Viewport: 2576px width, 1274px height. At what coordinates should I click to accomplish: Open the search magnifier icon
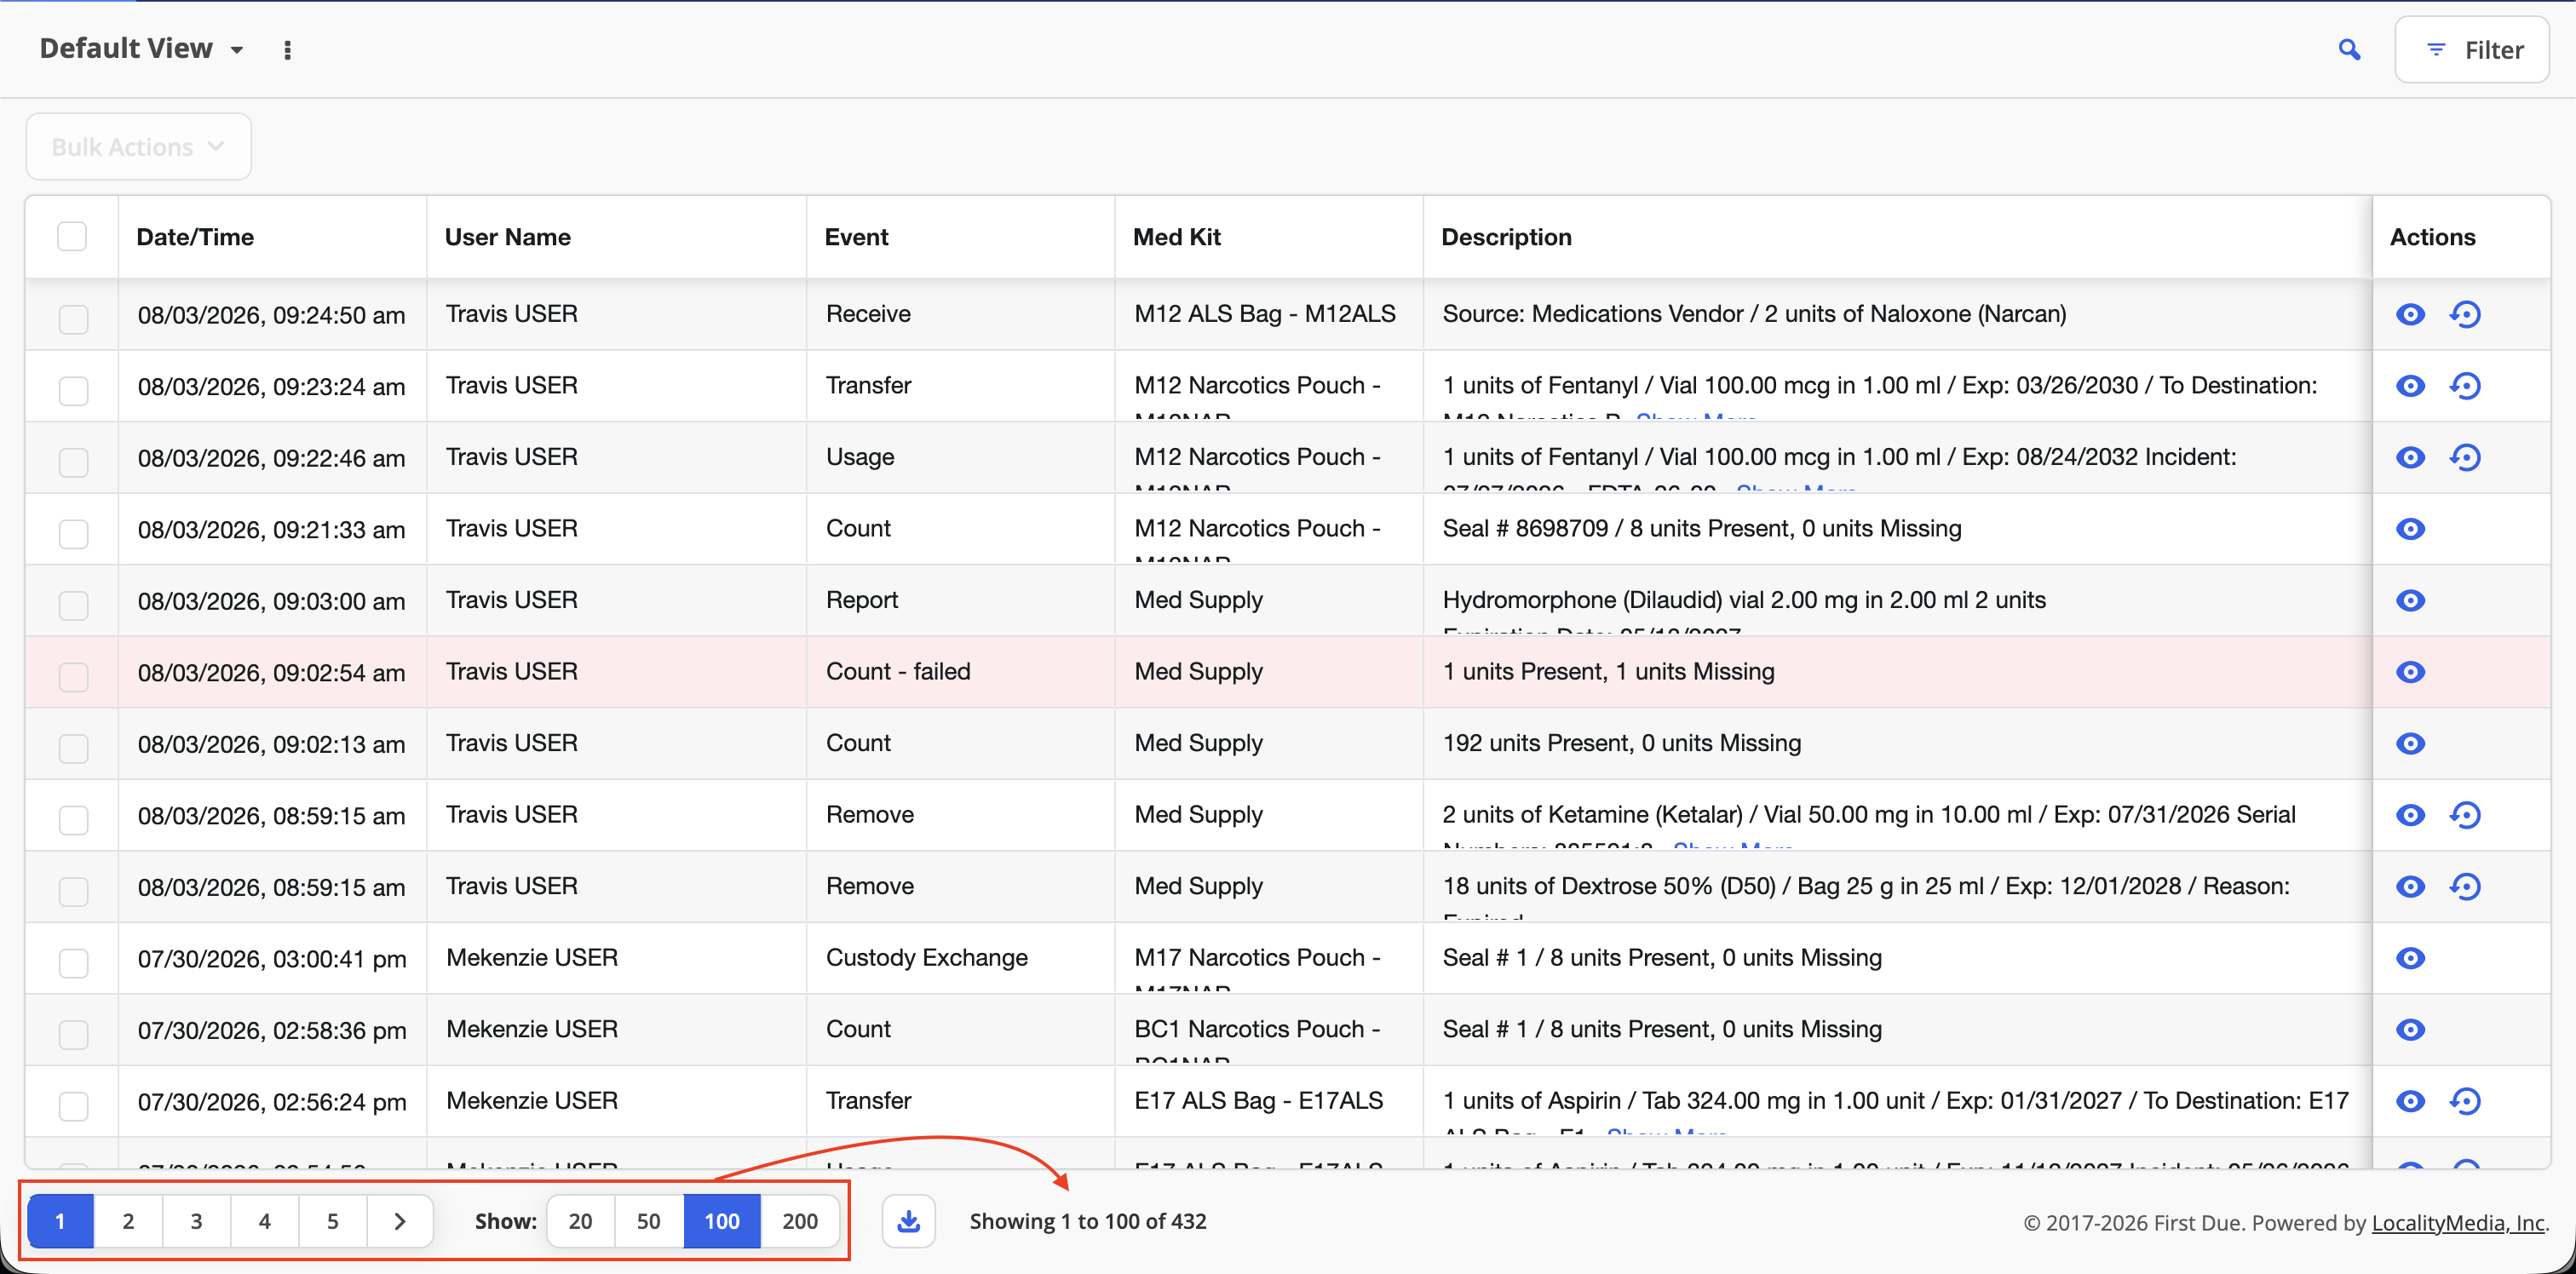pyautogui.click(x=2349, y=49)
